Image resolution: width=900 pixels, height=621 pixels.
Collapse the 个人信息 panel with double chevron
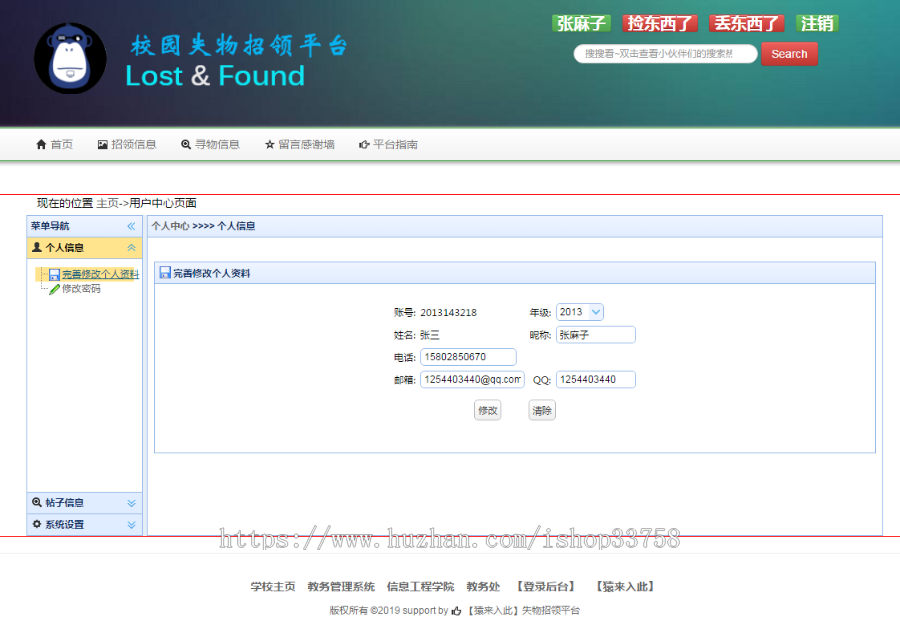click(131, 247)
